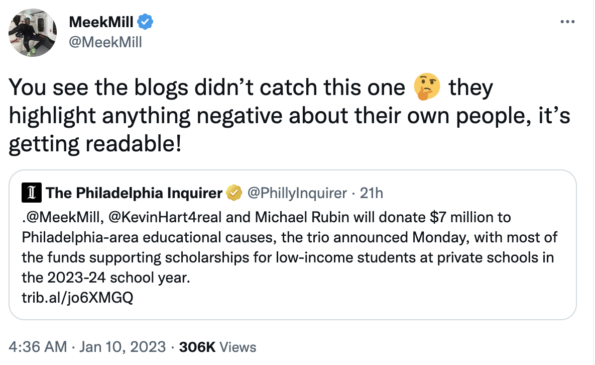Click MeekMill's profile avatar picture
Image resolution: width=595 pixels, height=365 pixels.
coord(33,33)
